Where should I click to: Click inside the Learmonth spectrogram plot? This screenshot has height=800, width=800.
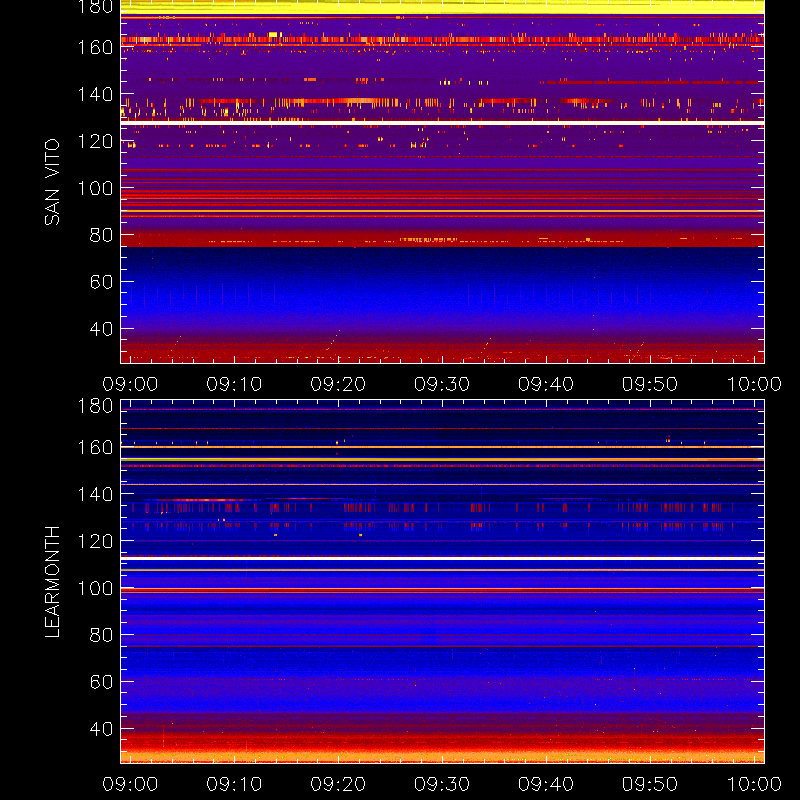(x=442, y=582)
